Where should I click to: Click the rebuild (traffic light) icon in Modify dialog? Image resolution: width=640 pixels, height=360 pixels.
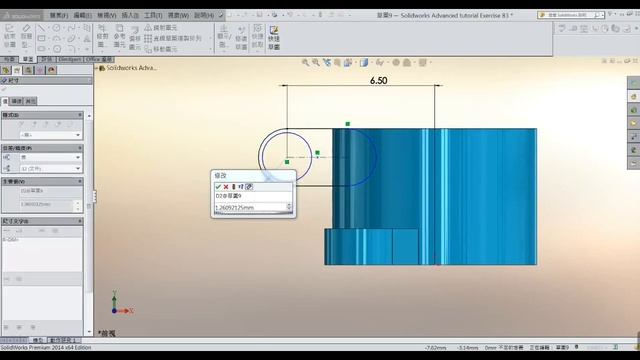click(233, 187)
